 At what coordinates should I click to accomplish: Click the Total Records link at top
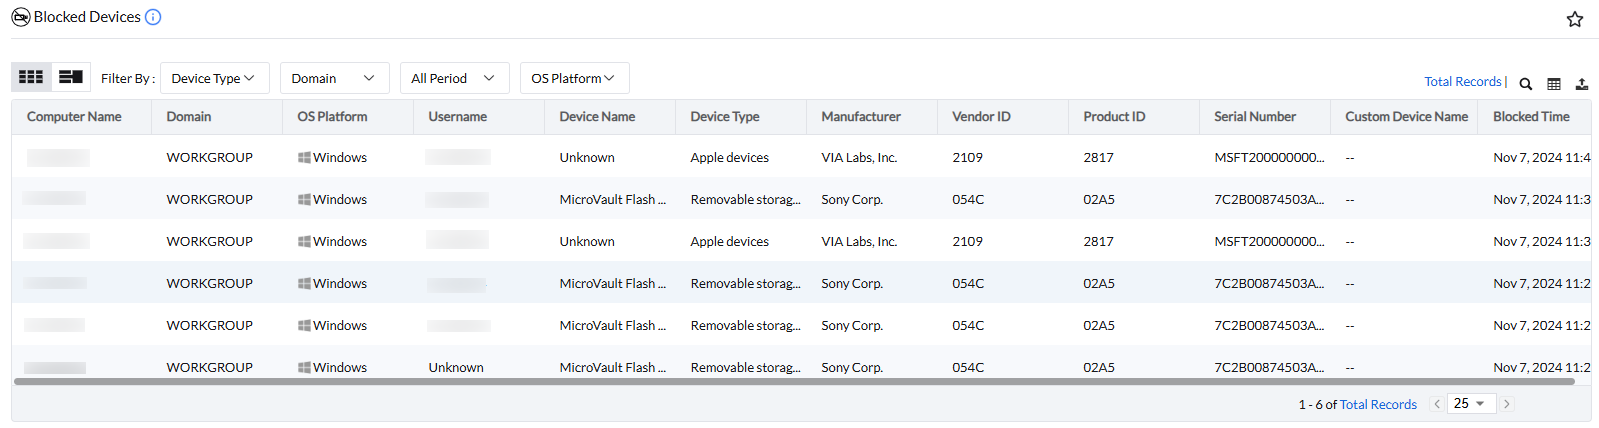(1463, 82)
